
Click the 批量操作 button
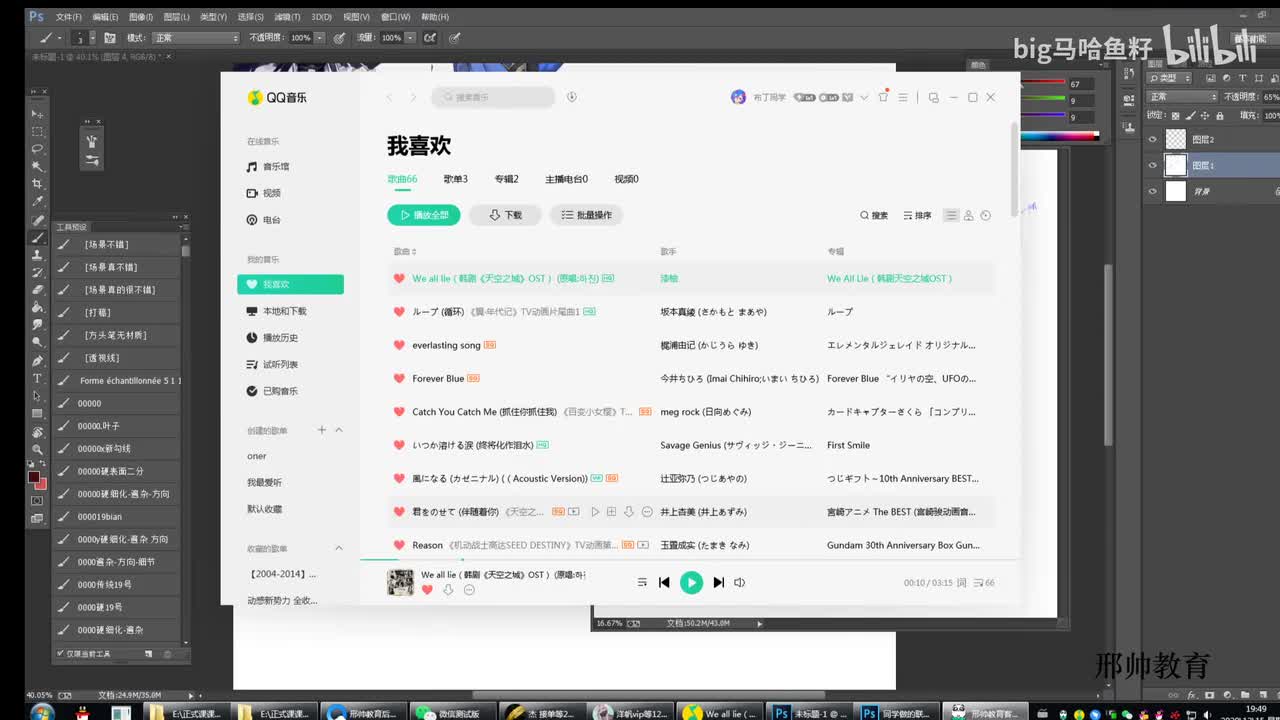point(586,215)
